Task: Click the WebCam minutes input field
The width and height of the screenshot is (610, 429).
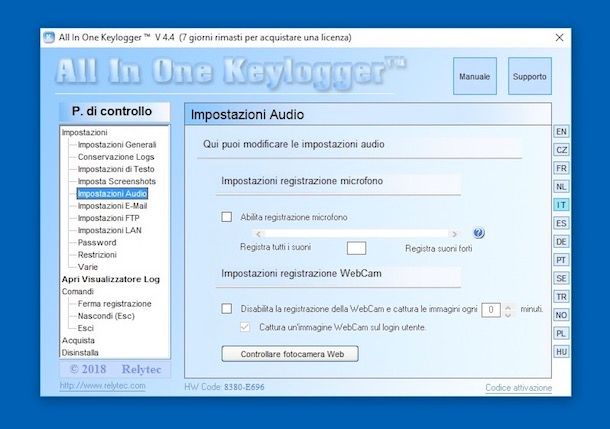Action: click(491, 310)
